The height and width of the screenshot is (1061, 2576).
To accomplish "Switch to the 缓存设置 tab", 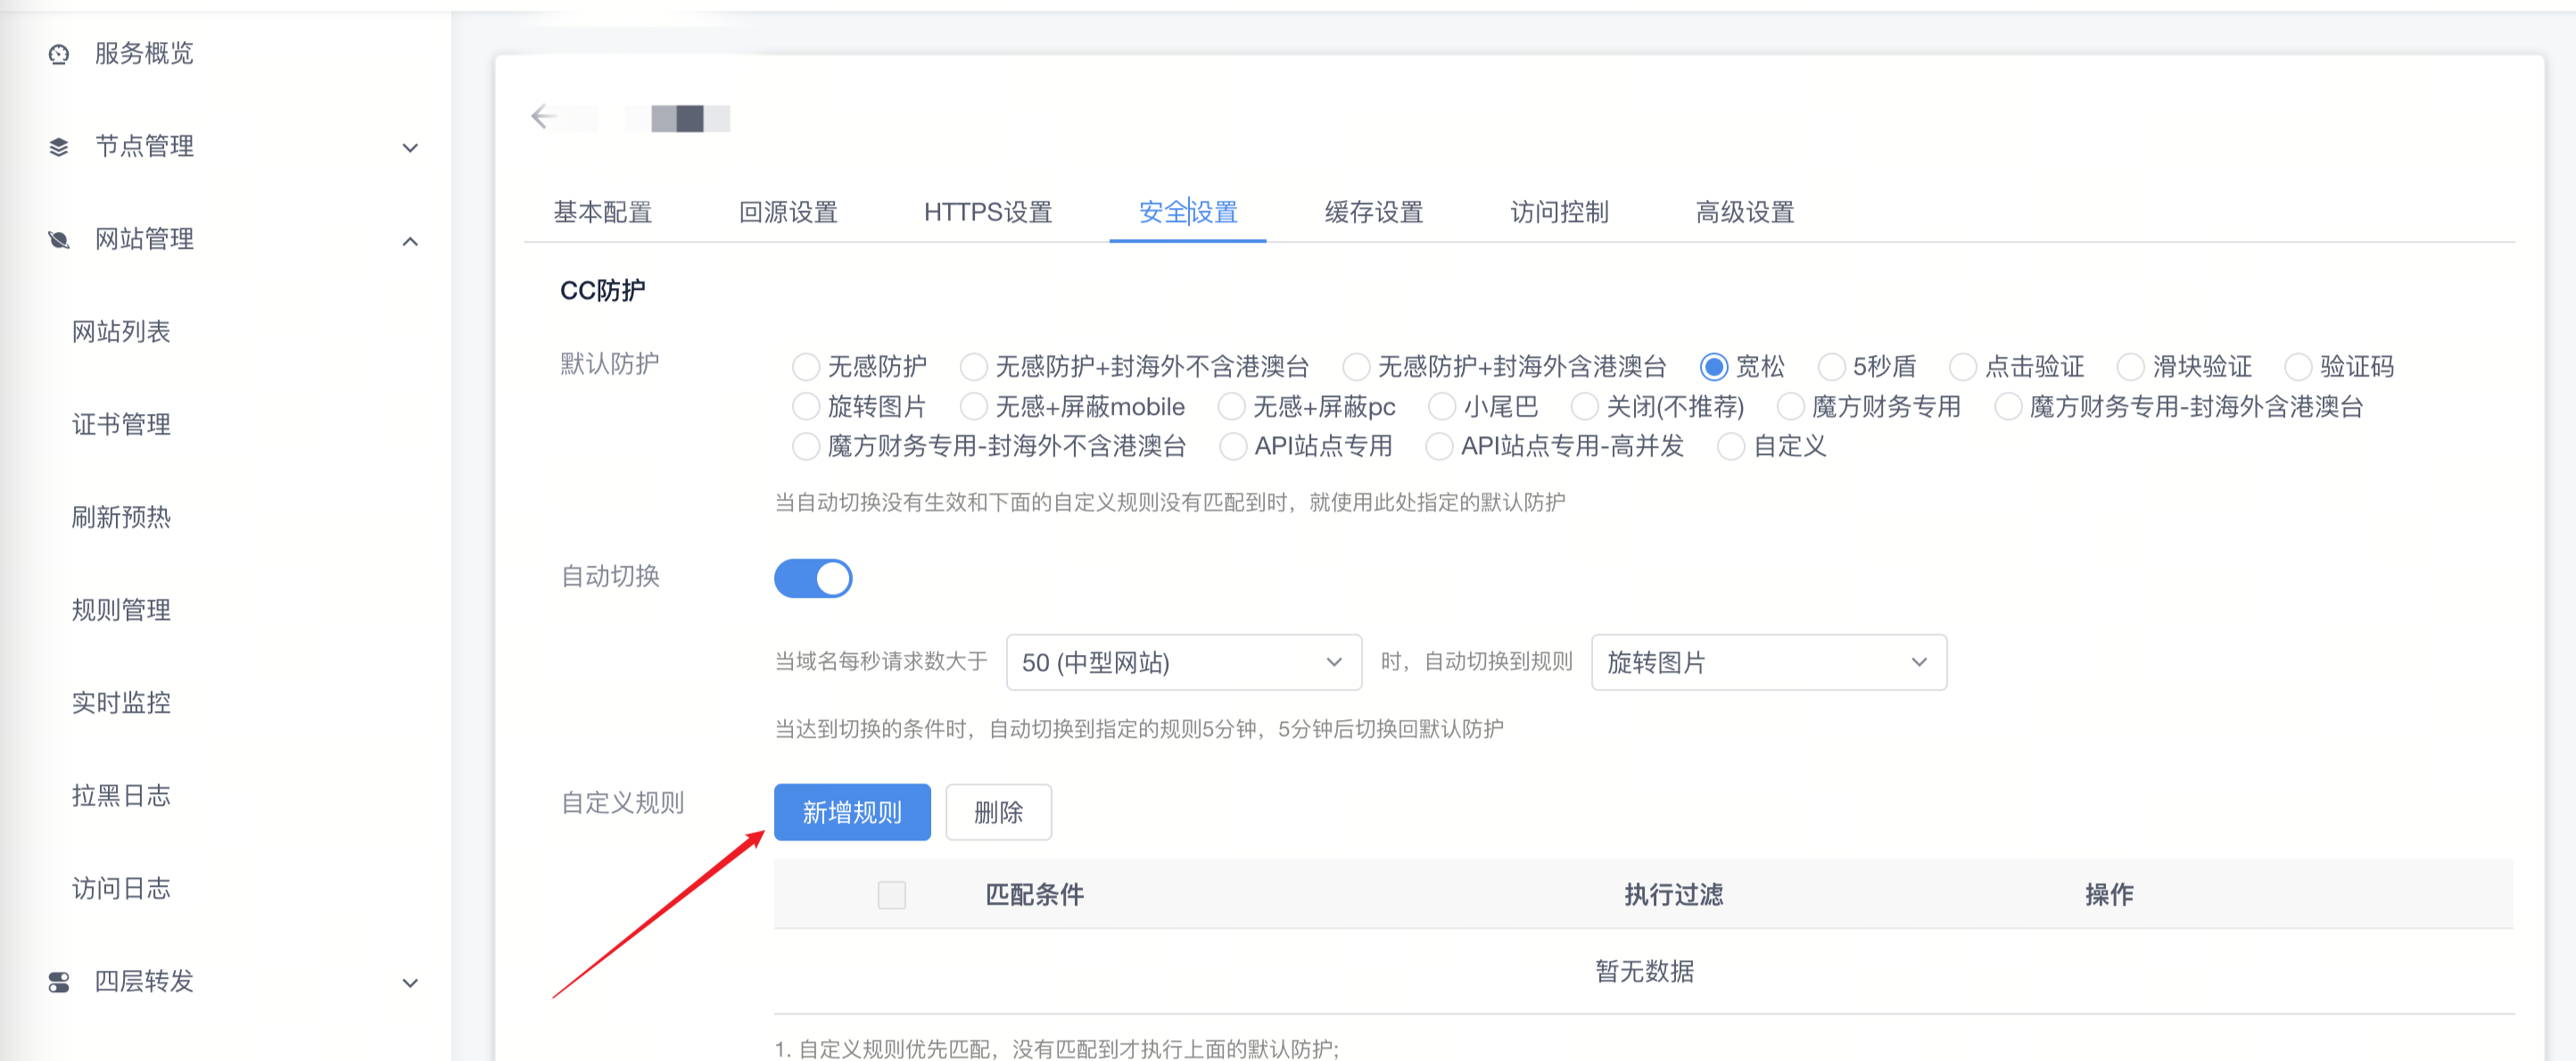I will tap(1374, 212).
